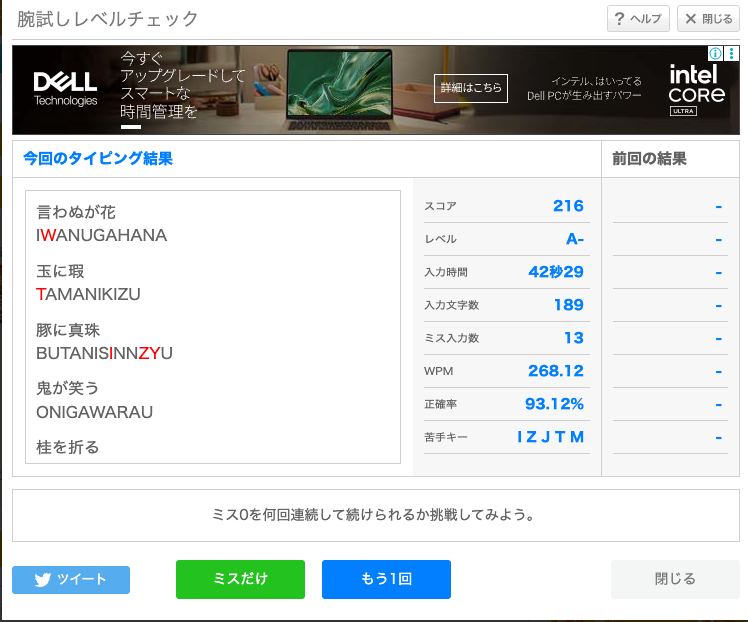Click the ad info icon on banner
The width and height of the screenshot is (748, 622).
(x=715, y=53)
